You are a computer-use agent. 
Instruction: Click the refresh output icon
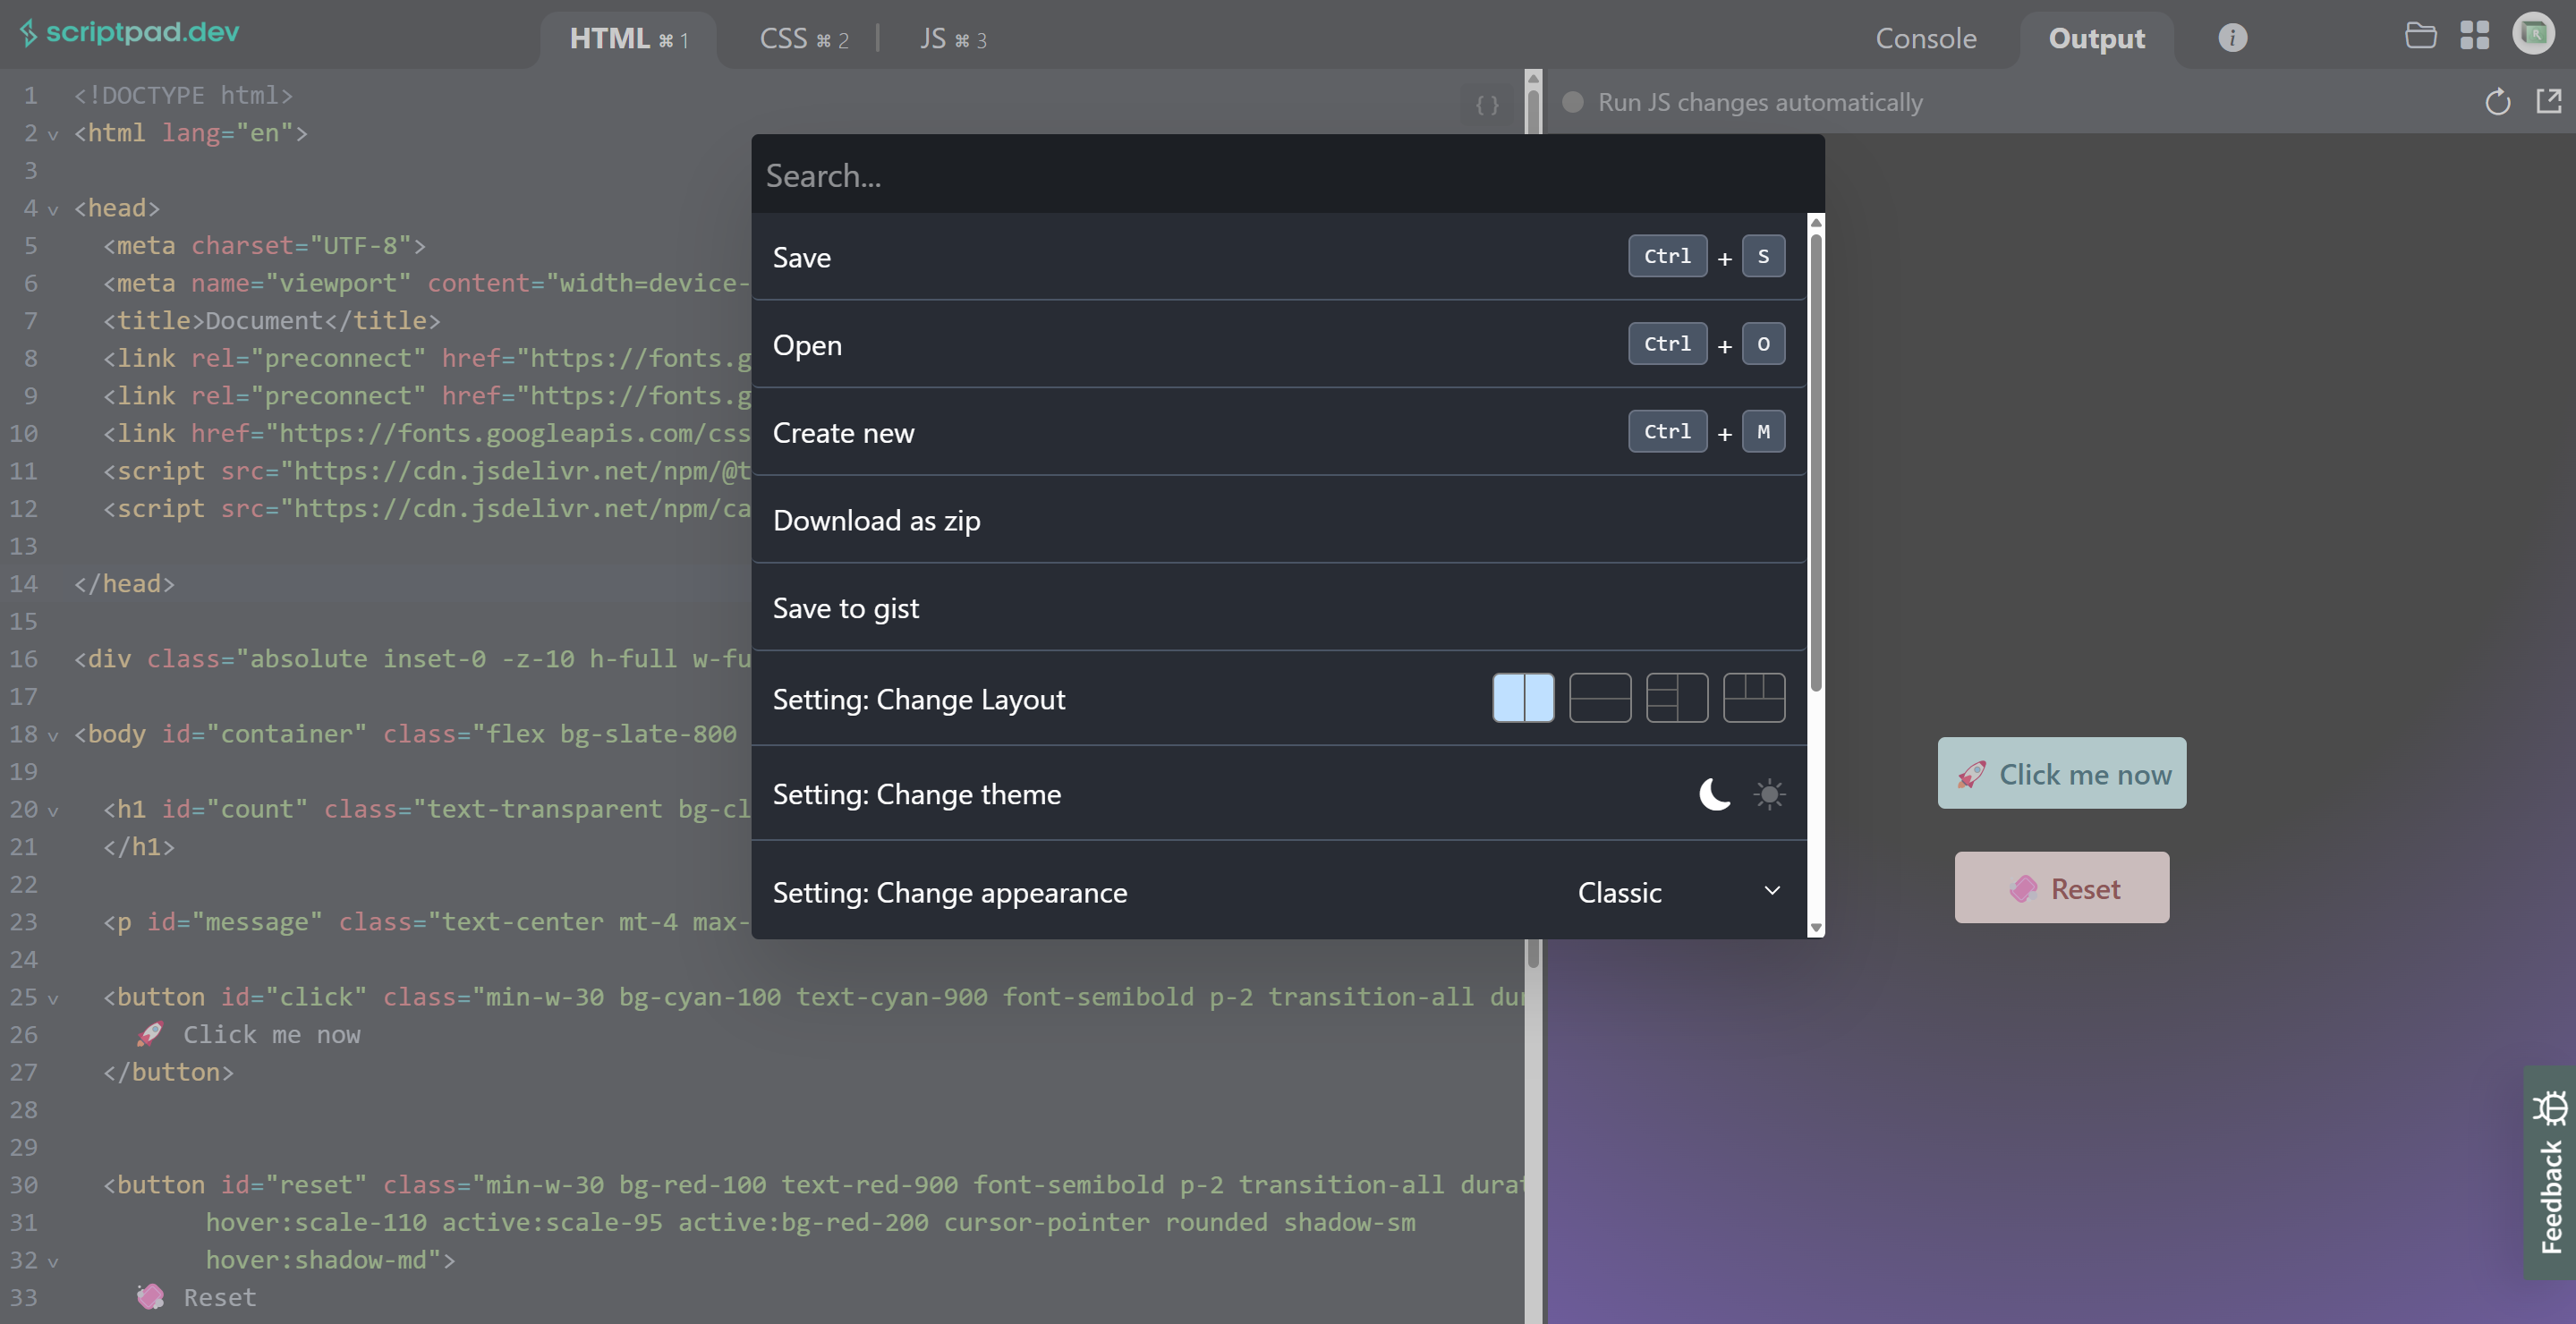pyautogui.click(x=2497, y=102)
